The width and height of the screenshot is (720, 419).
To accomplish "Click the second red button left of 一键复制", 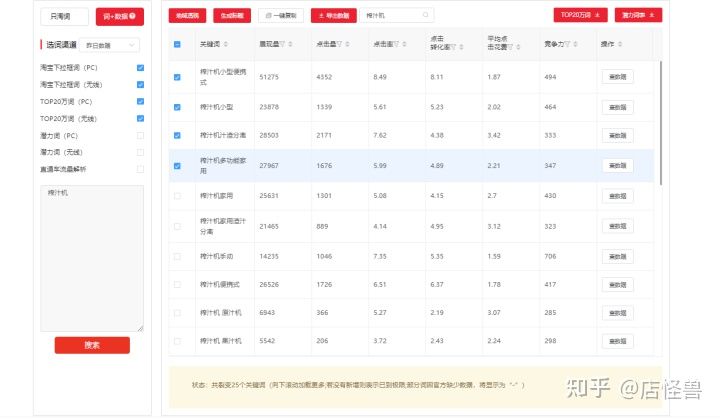I will click(232, 16).
